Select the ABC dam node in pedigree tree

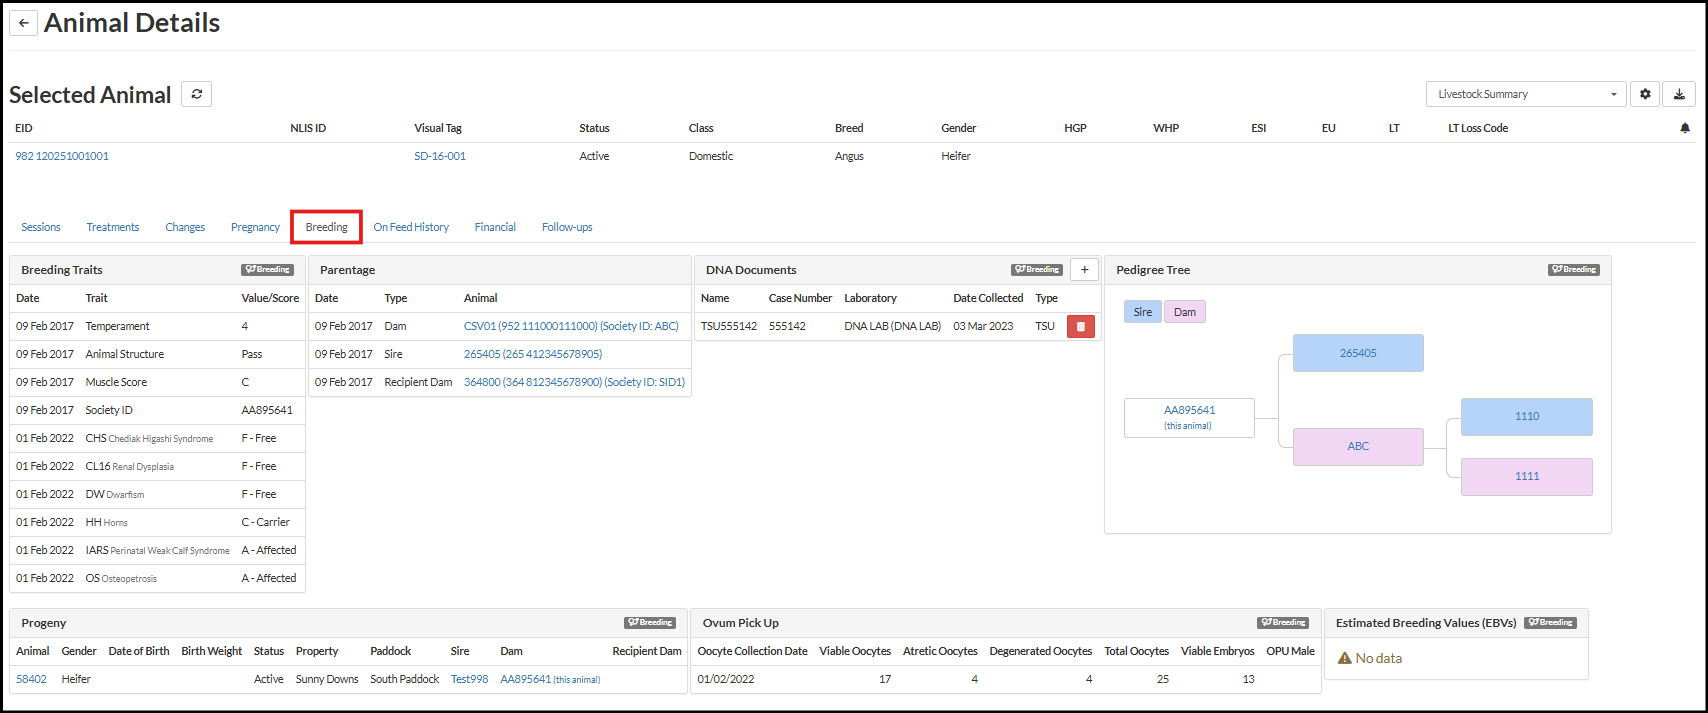[x=1358, y=446]
